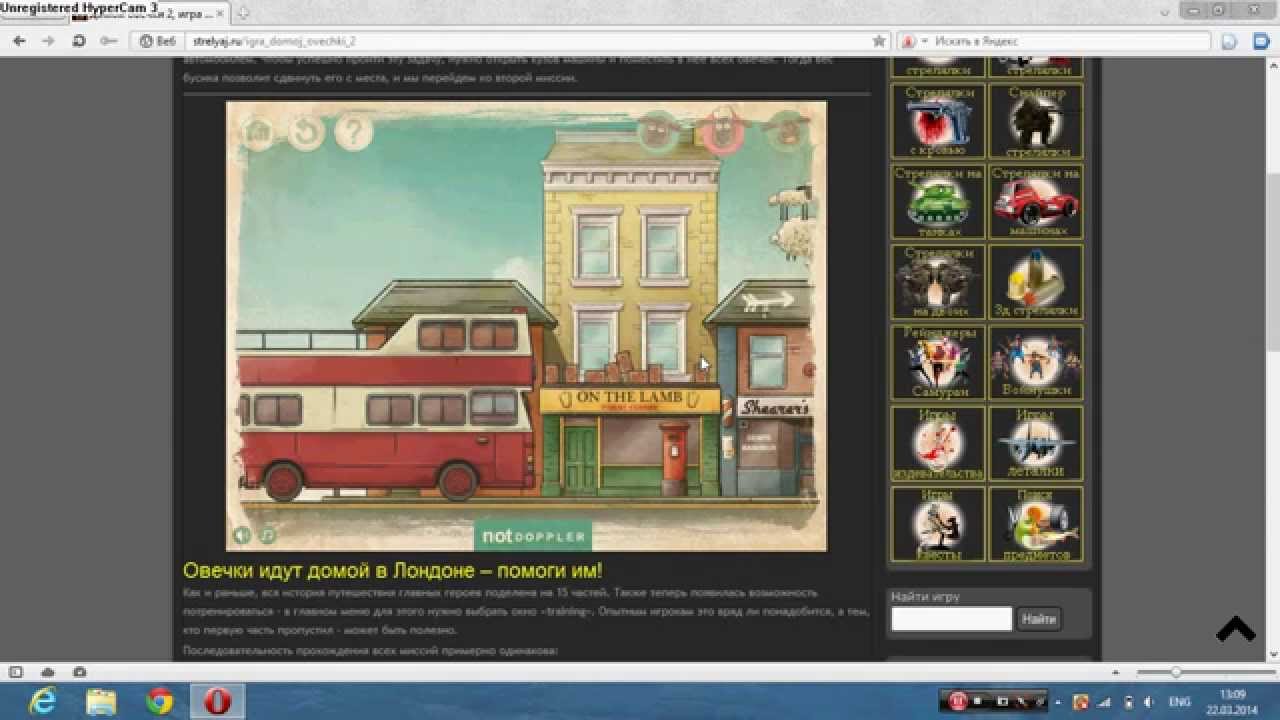Open the war games category thumbnail
1280x720 pixels.
[x=1036, y=362]
